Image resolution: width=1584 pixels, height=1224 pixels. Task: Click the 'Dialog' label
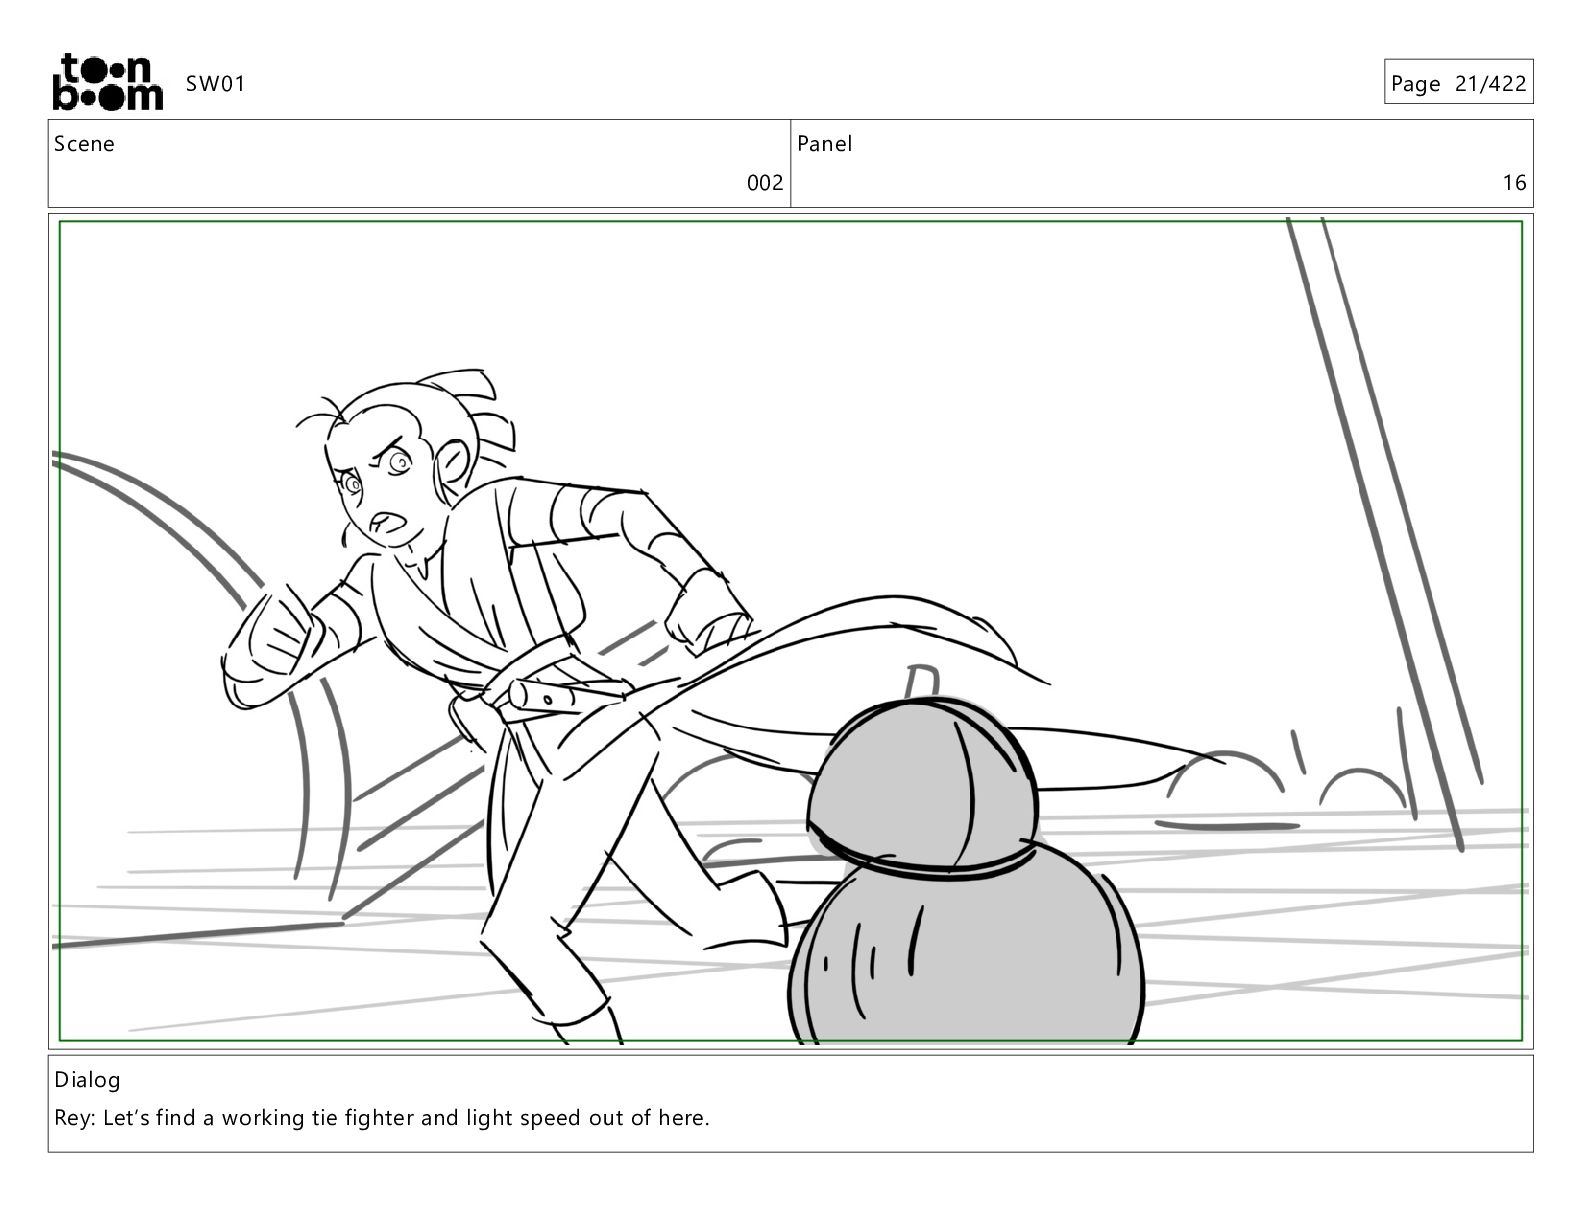tap(87, 1080)
